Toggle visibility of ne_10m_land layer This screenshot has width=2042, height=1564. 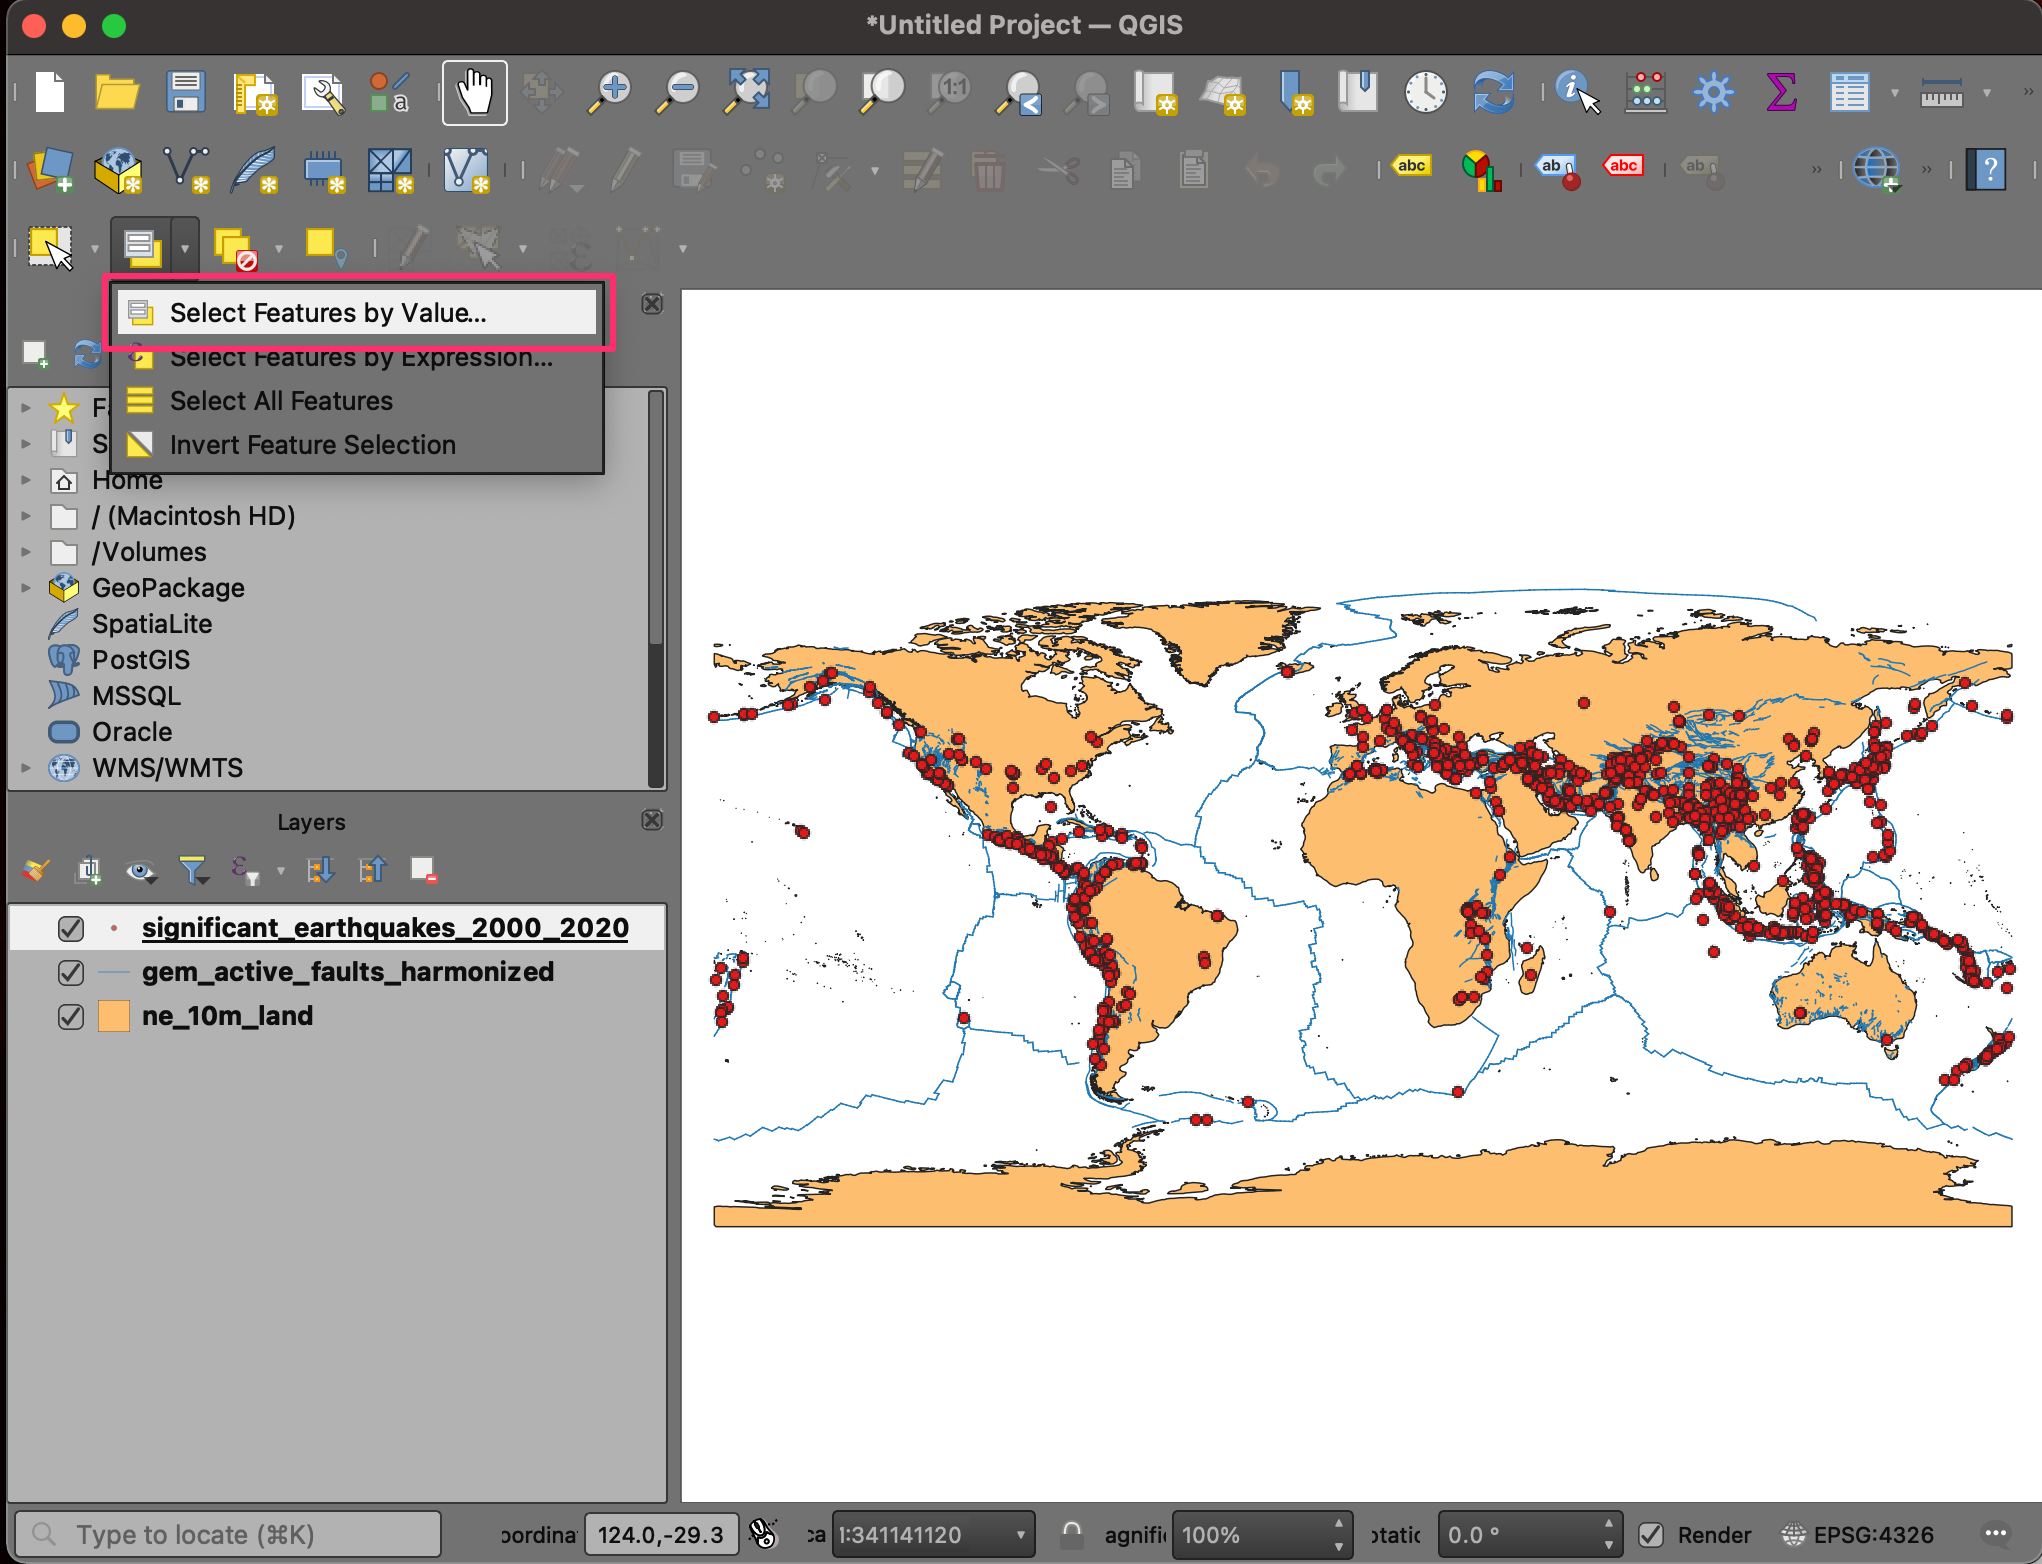(70, 1016)
